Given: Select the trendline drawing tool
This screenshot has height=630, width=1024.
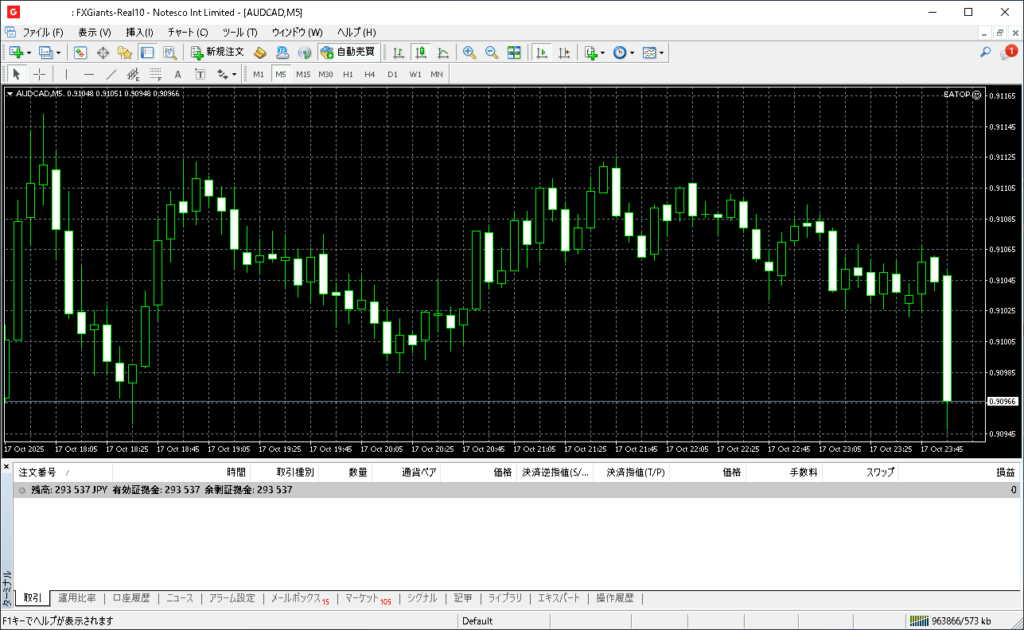Looking at the screenshot, I should click(x=111, y=74).
